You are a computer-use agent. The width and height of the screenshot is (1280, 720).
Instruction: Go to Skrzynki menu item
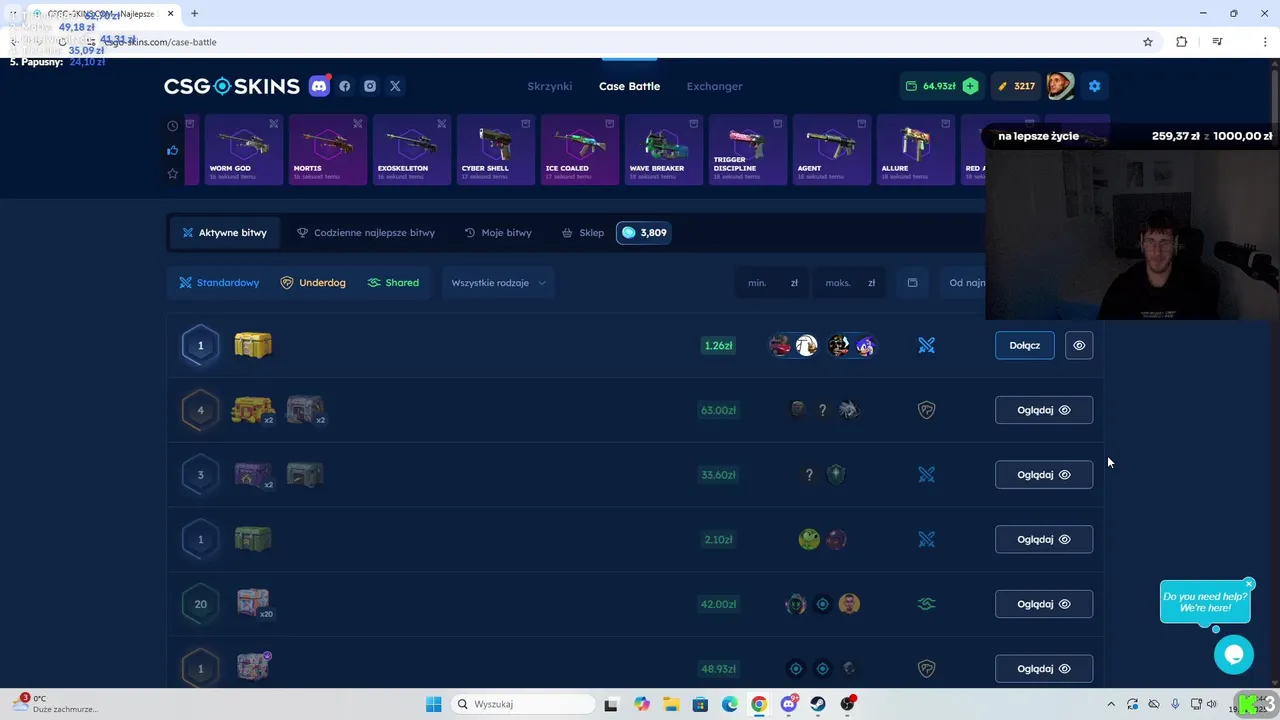(550, 86)
